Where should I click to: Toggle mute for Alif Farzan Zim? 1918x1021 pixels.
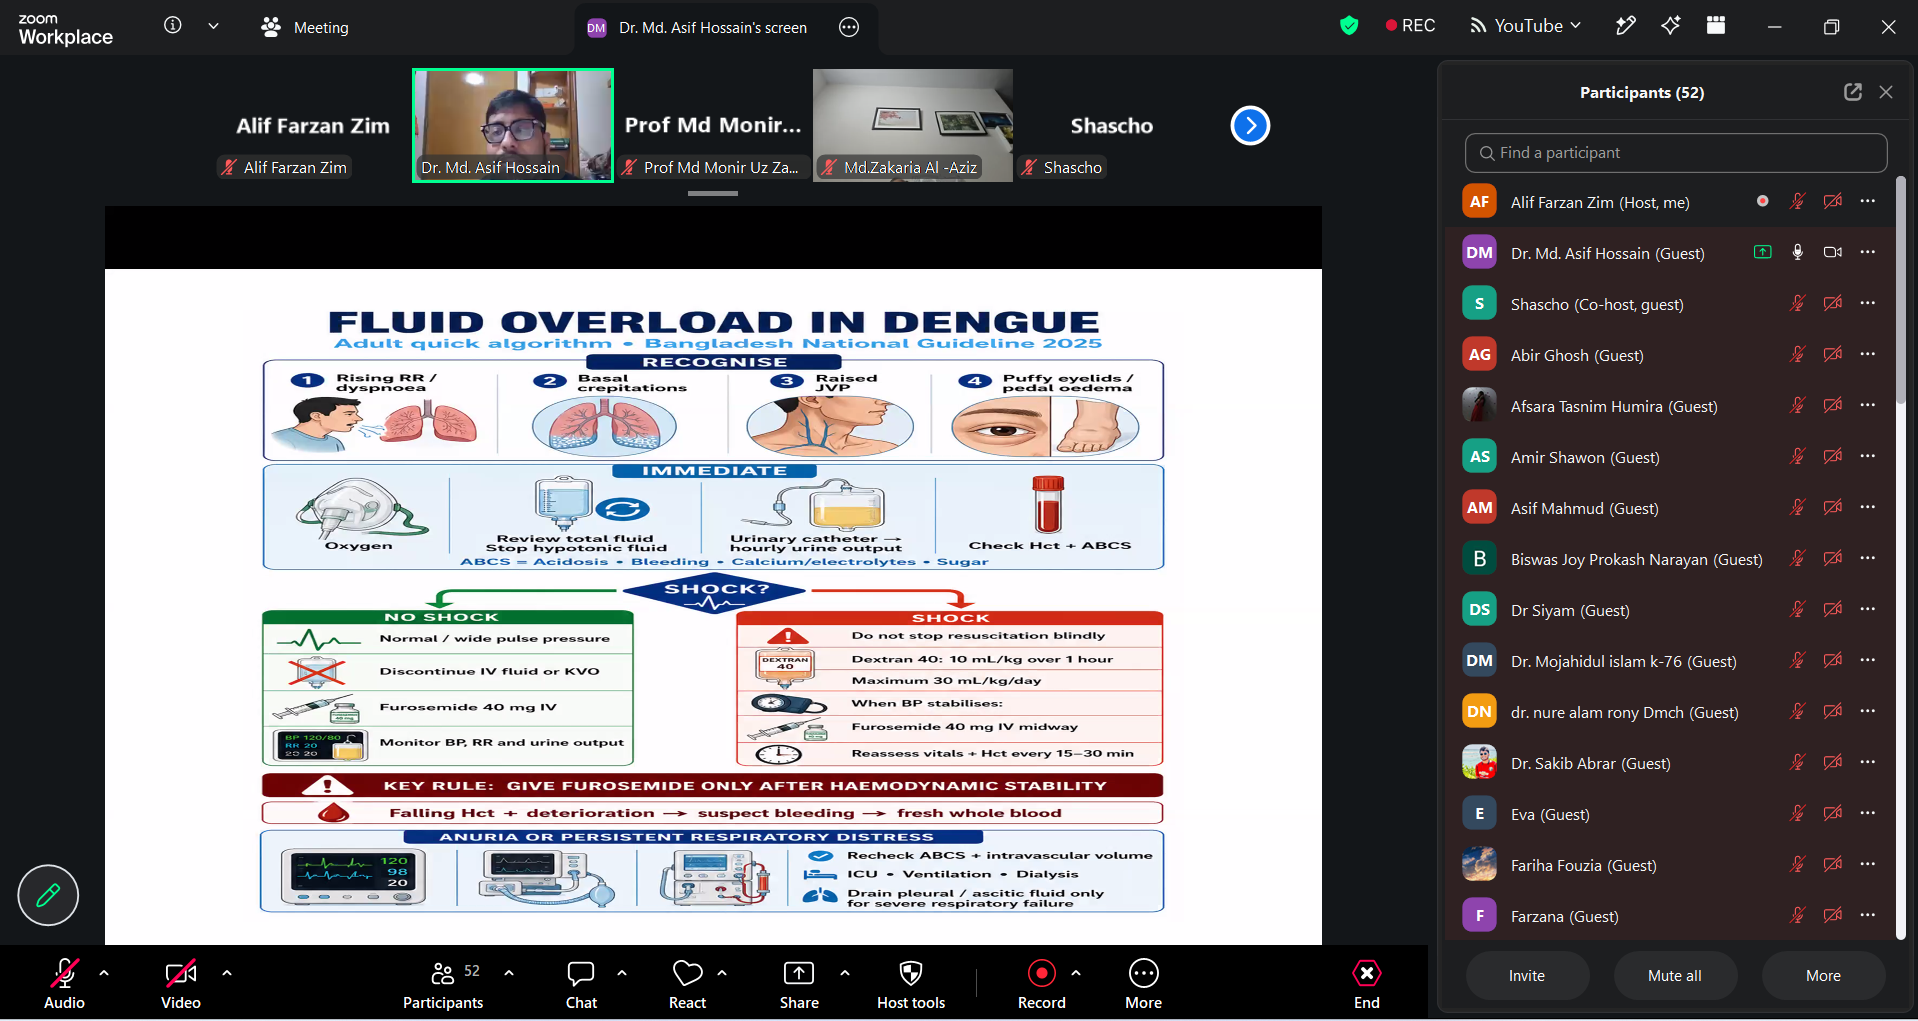tap(1797, 201)
